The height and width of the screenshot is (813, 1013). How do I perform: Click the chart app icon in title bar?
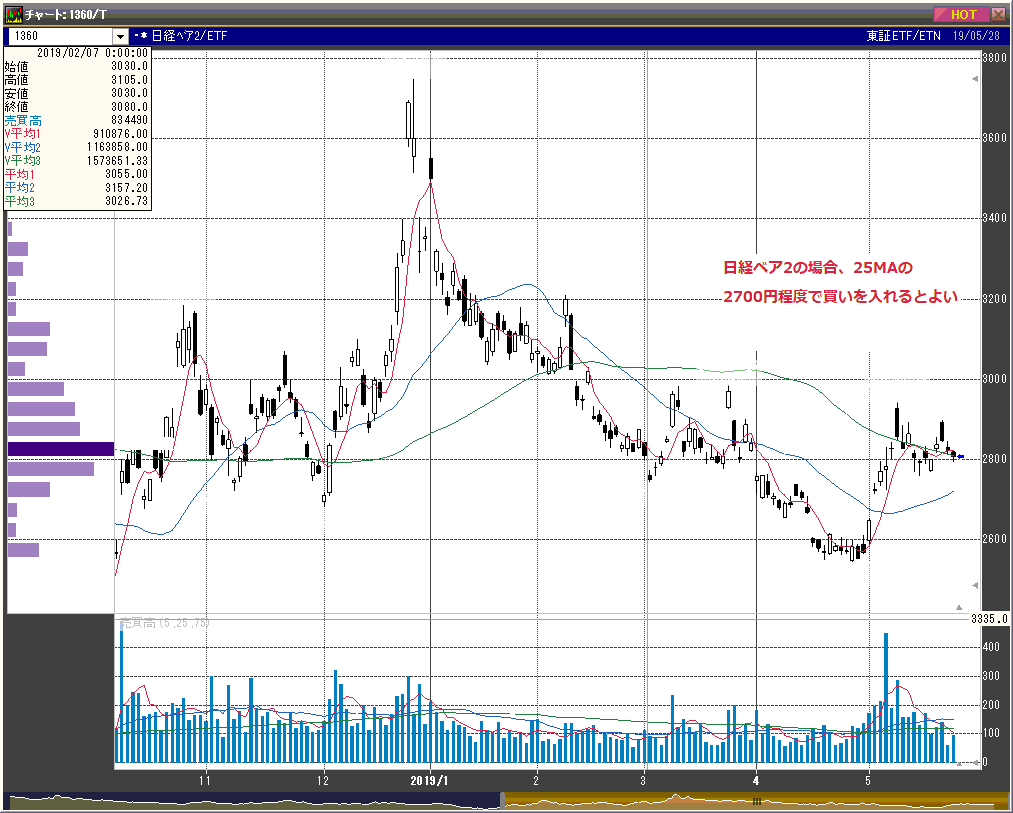pyautogui.click(x=13, y=14)
